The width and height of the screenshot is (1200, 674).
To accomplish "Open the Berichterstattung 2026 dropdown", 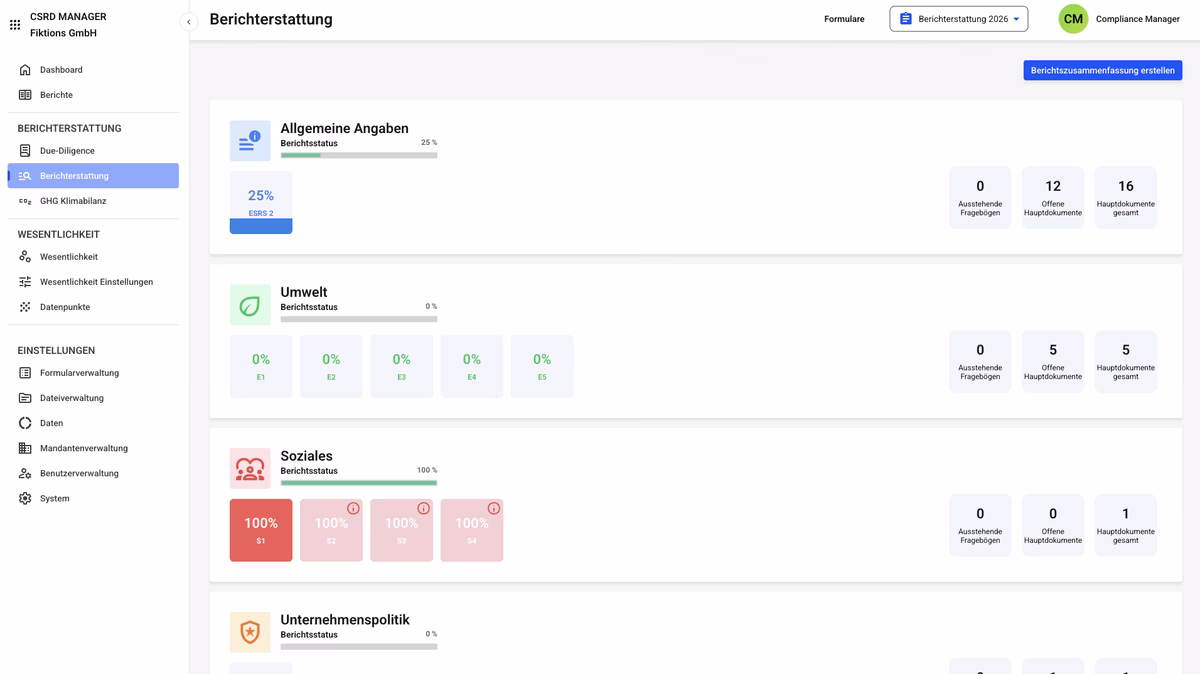I will pyautogui.click(x=958, y=18).
